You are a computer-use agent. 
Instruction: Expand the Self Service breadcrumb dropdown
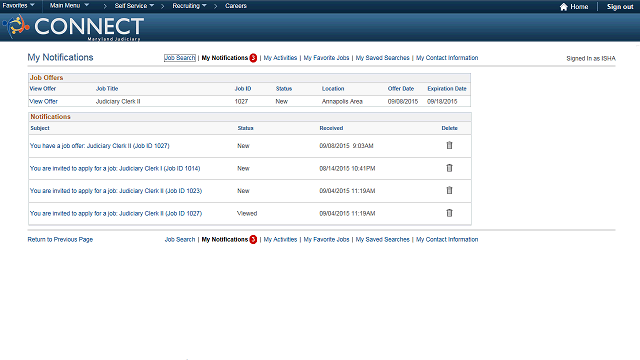[134, 6]
